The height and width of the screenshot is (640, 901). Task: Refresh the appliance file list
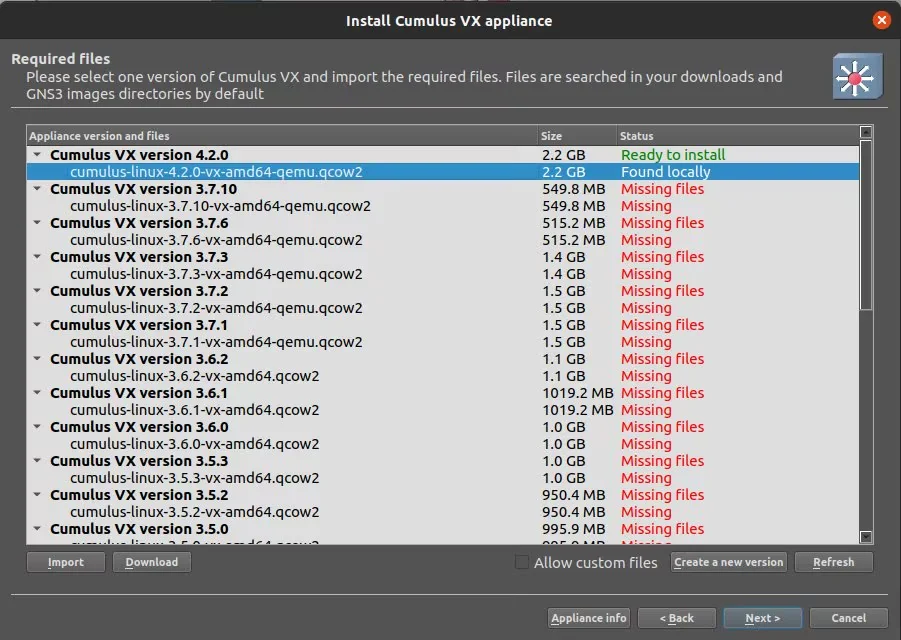tap(833, 562)
